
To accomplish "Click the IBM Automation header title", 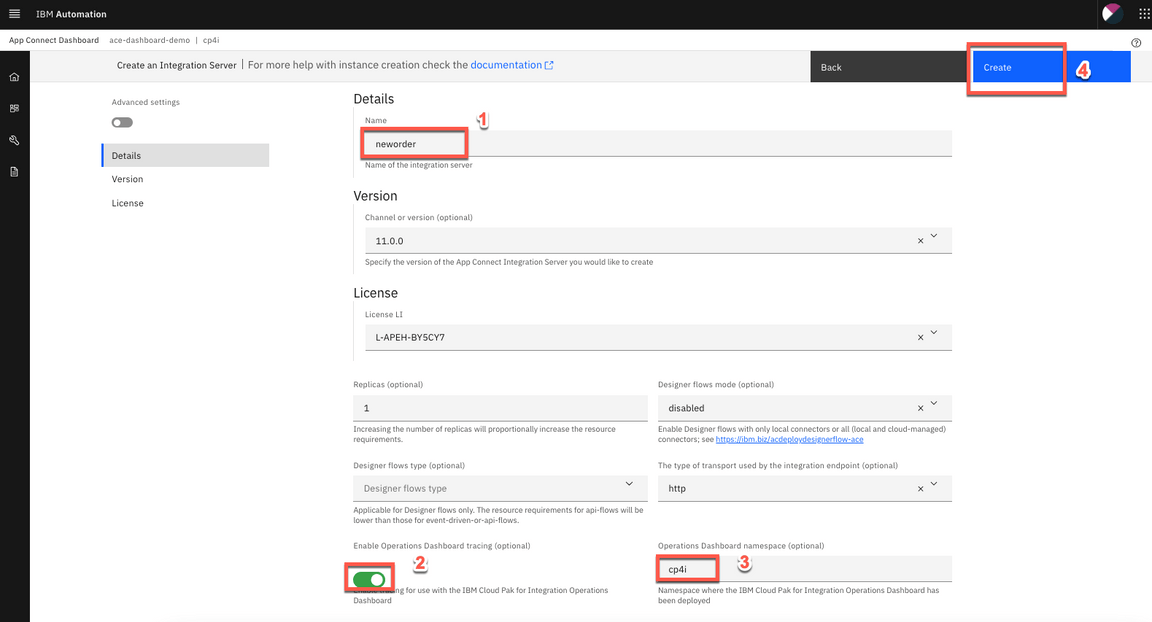I will click(x=71, y=14).
